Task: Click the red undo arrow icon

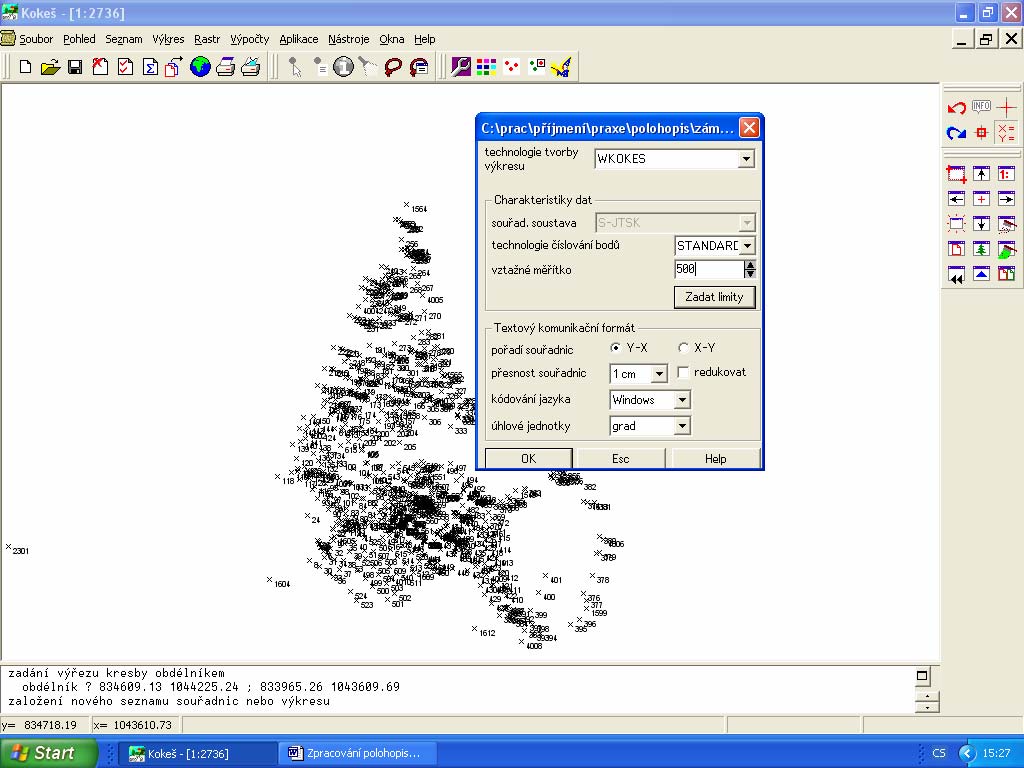Action: (956, 108)
